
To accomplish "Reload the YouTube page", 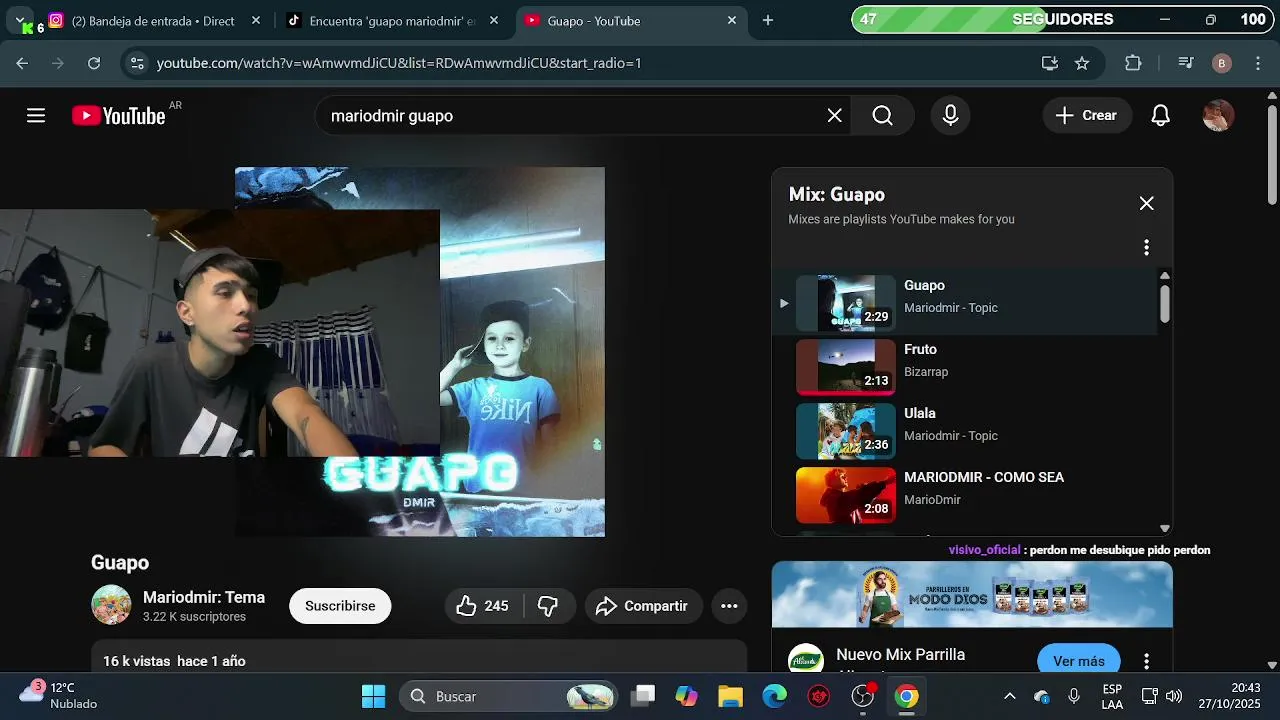I will (x=94, y=63).
